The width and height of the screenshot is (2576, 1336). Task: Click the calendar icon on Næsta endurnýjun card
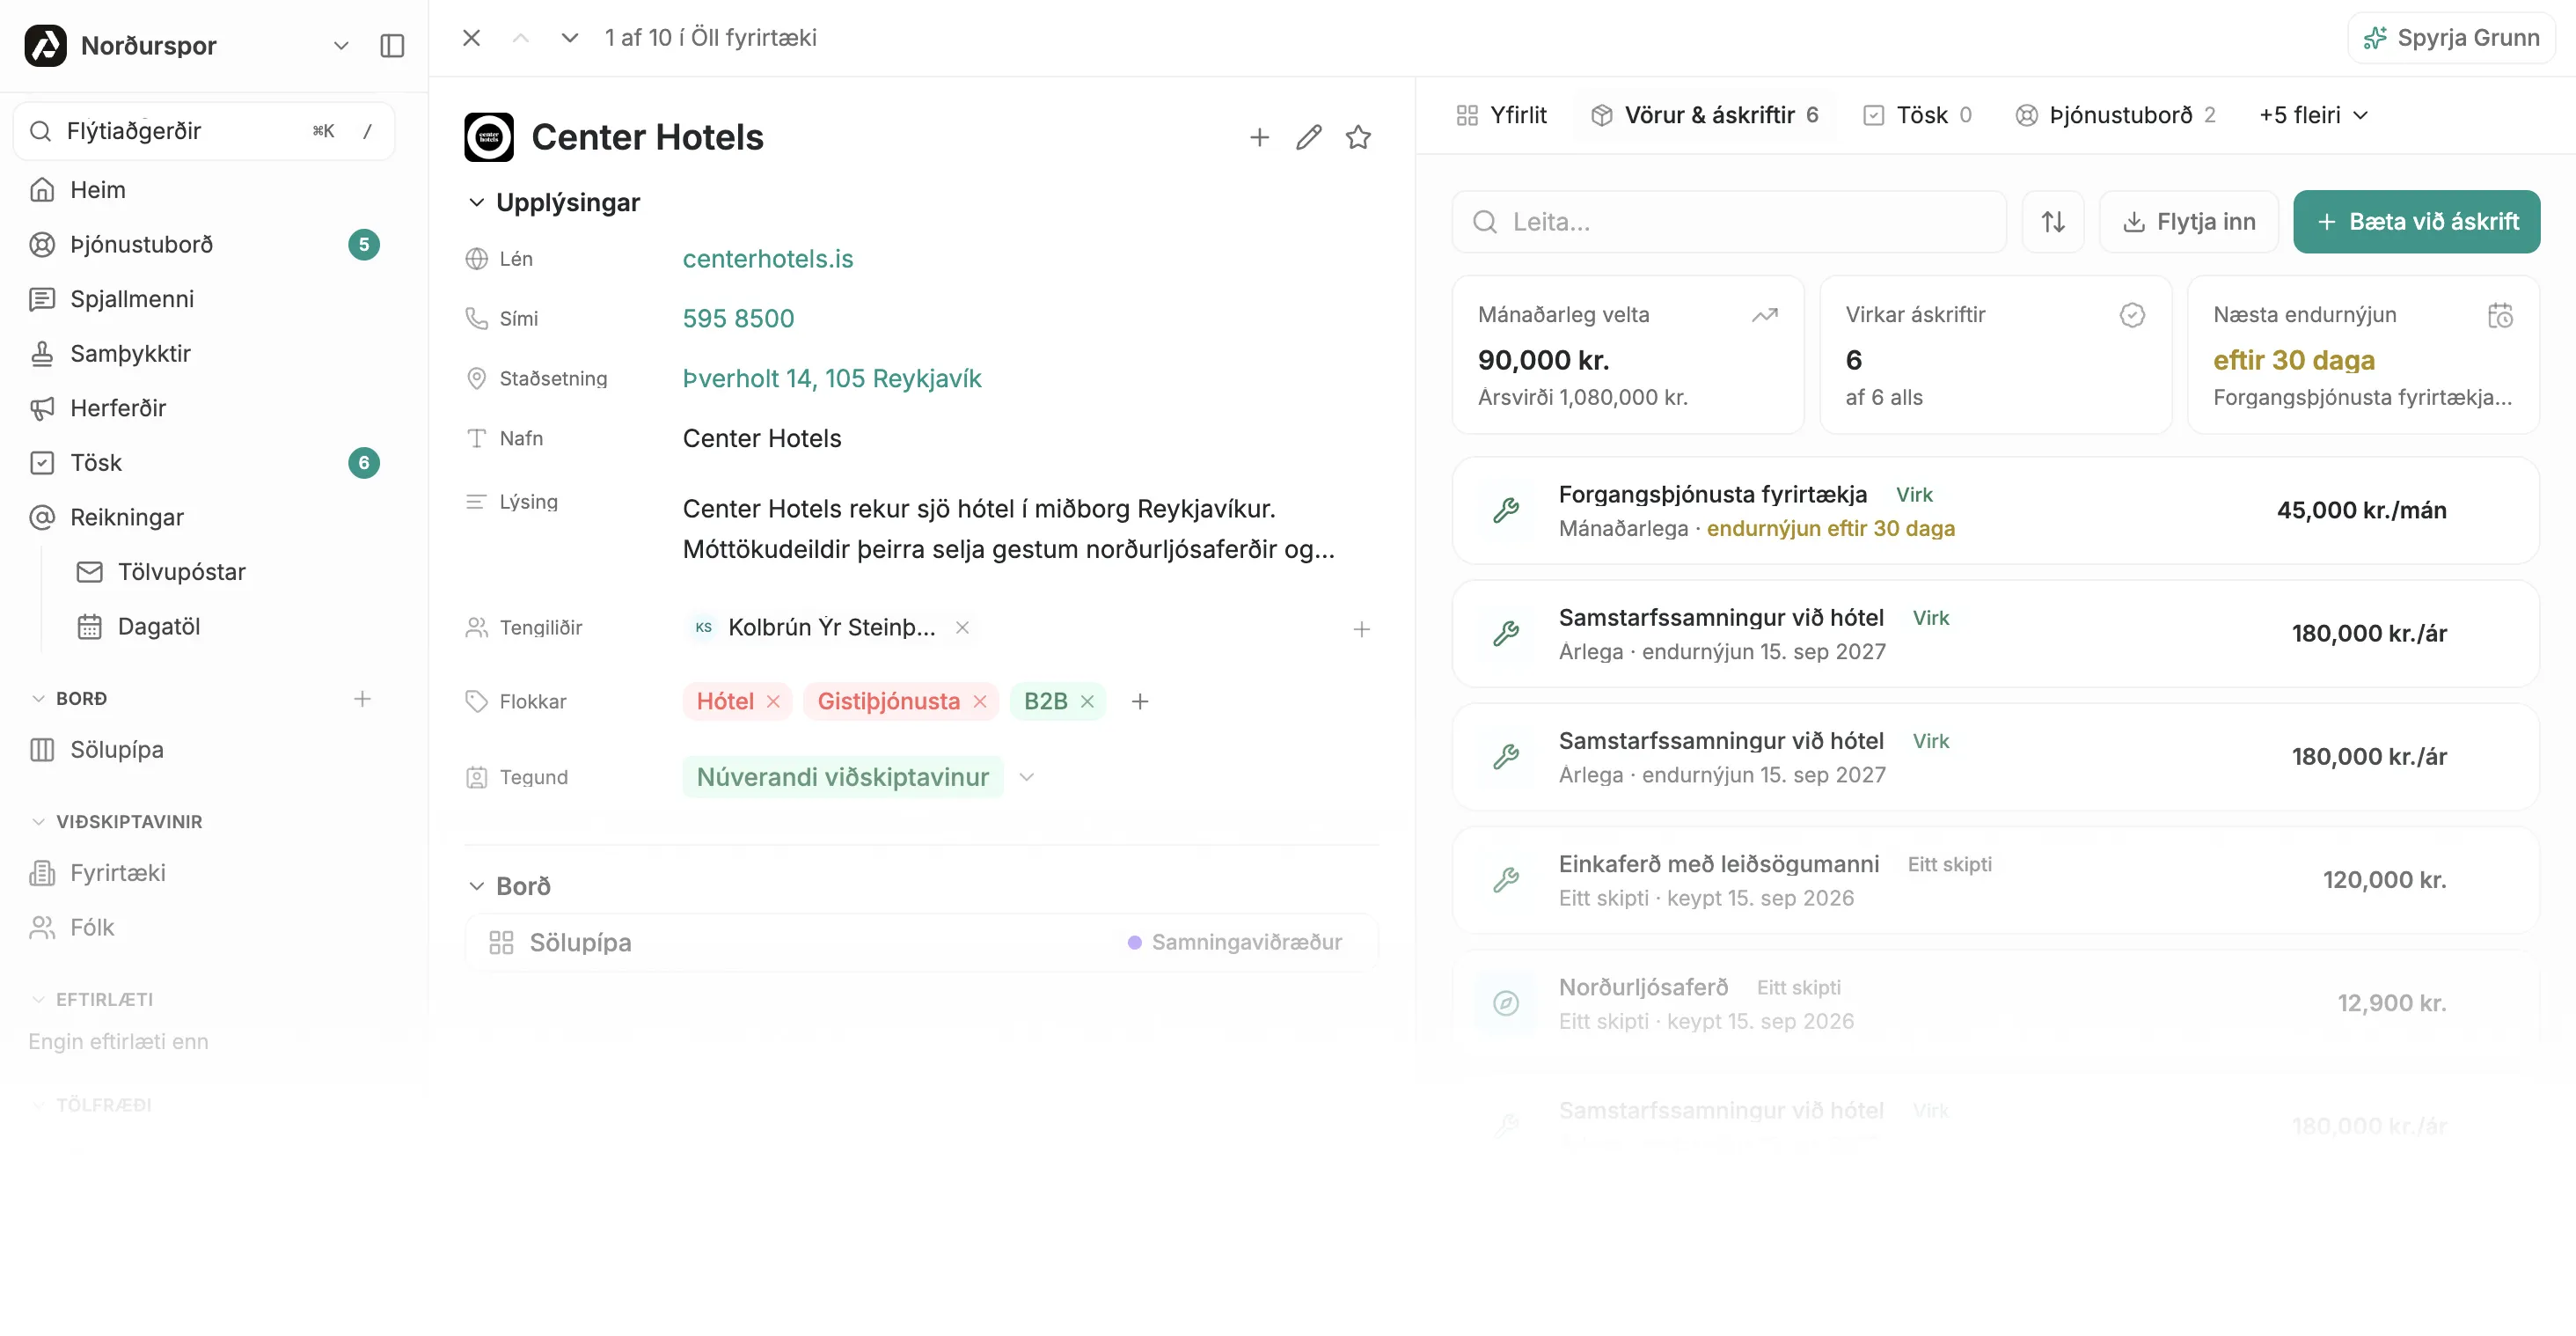click(2500, 315)
